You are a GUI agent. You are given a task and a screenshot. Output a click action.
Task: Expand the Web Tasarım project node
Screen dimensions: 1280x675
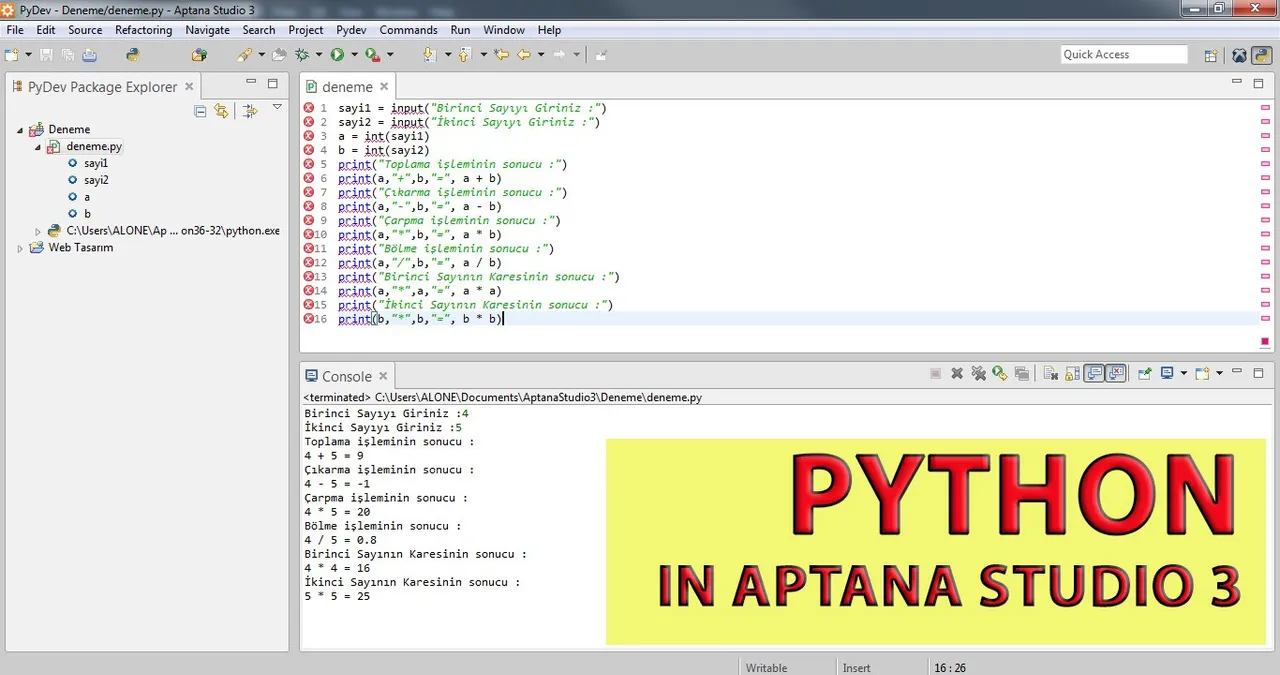pos(21,248)
